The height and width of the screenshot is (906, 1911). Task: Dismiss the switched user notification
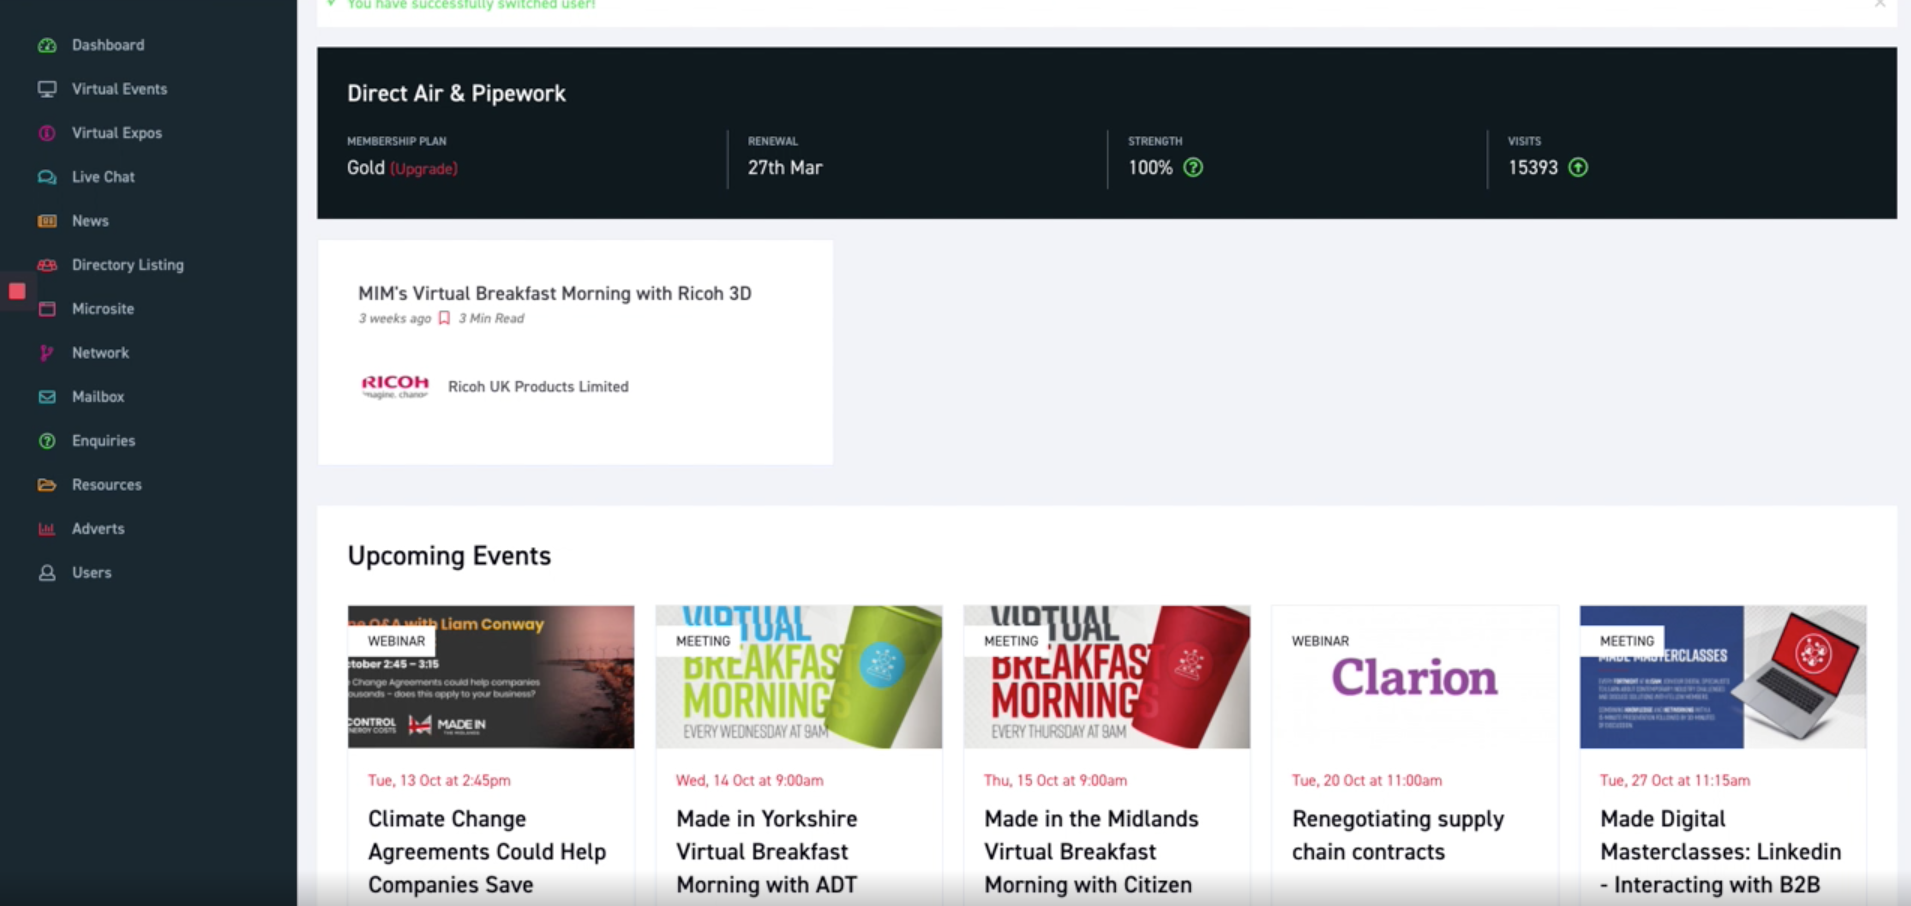(1880, 4)
